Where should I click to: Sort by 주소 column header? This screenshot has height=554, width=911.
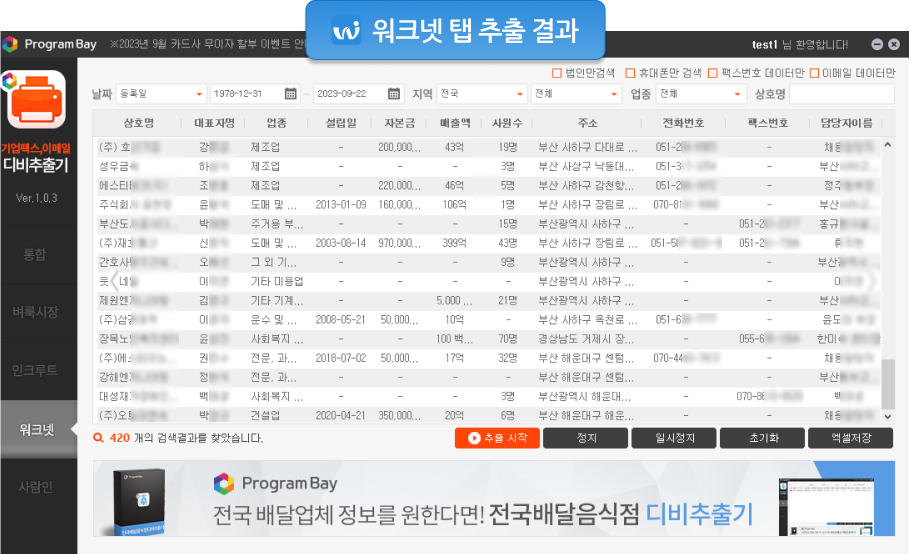[x=587, y=123]
